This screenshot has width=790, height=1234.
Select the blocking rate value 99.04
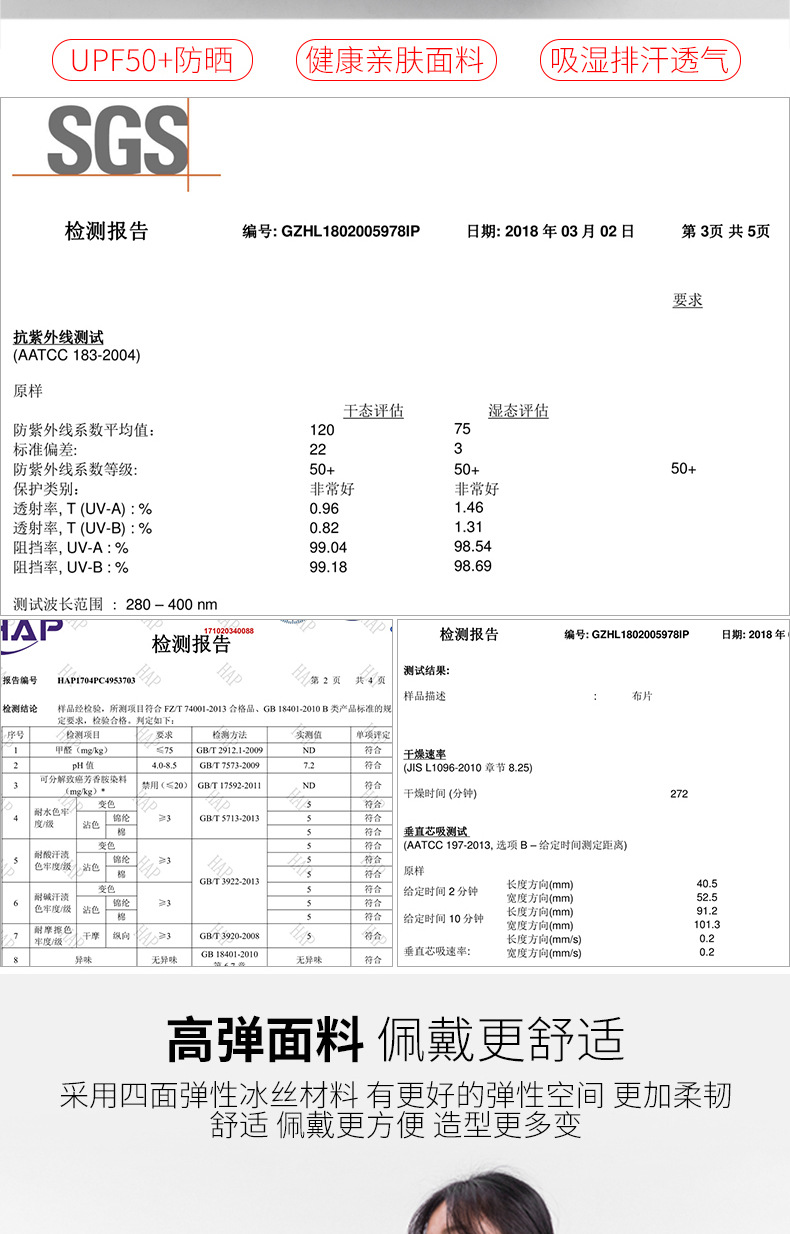tap(328, 547)
